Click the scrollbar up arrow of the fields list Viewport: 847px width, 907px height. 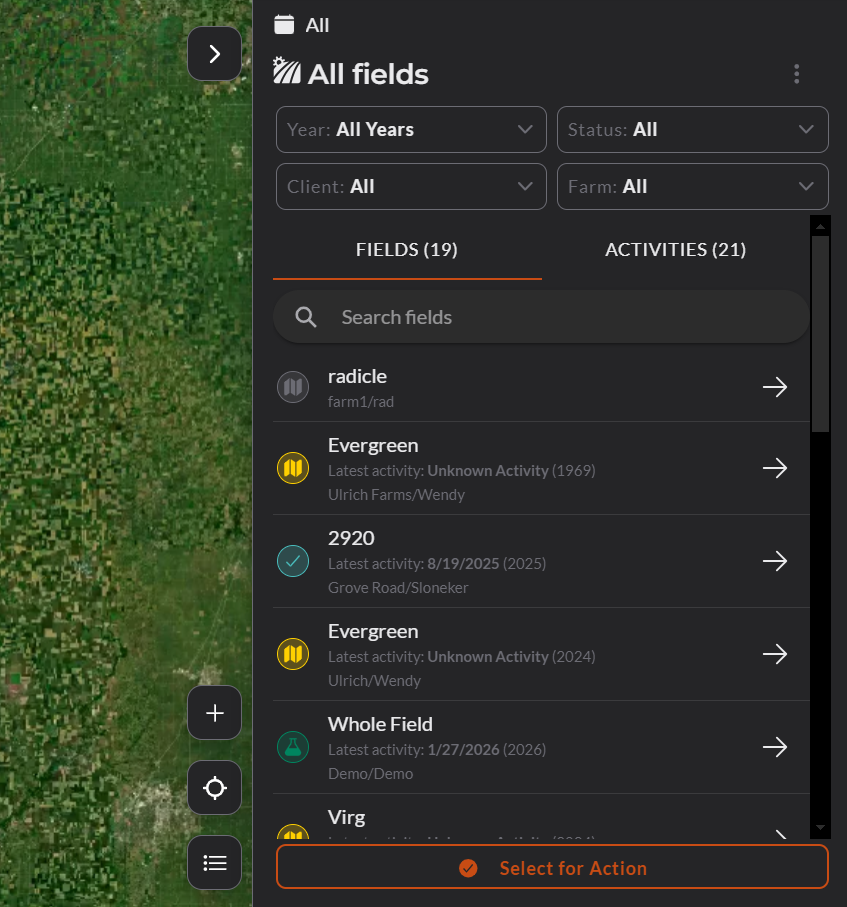pos(820,226)
